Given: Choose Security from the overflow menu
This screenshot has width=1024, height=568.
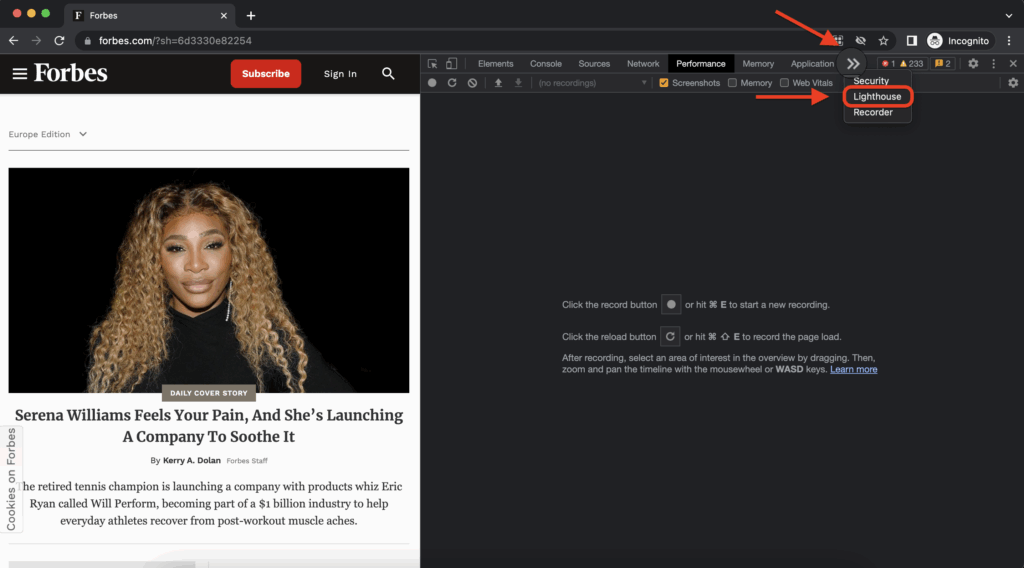Looking at the screenshot, I should [x=871, y=81].
